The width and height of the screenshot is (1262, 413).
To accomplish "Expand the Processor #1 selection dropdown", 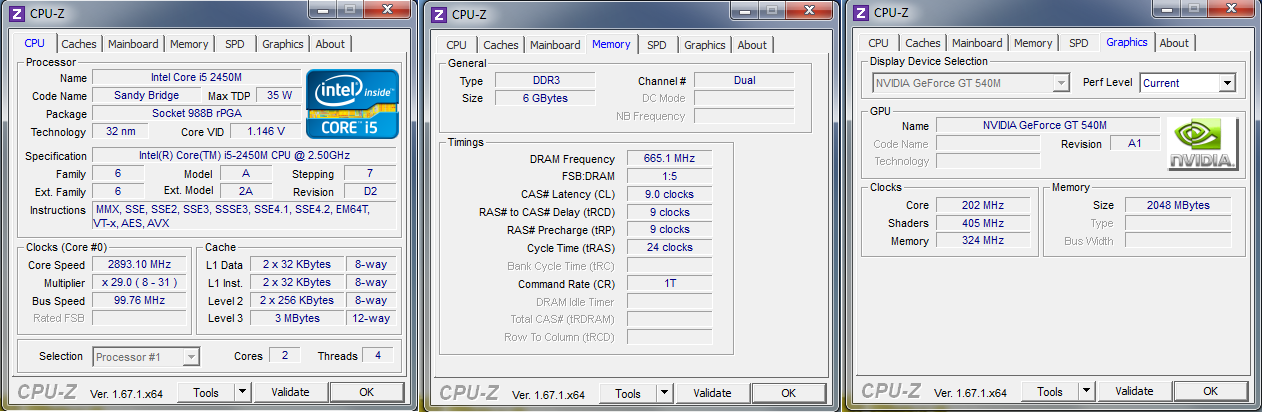I will click(191, 357).
